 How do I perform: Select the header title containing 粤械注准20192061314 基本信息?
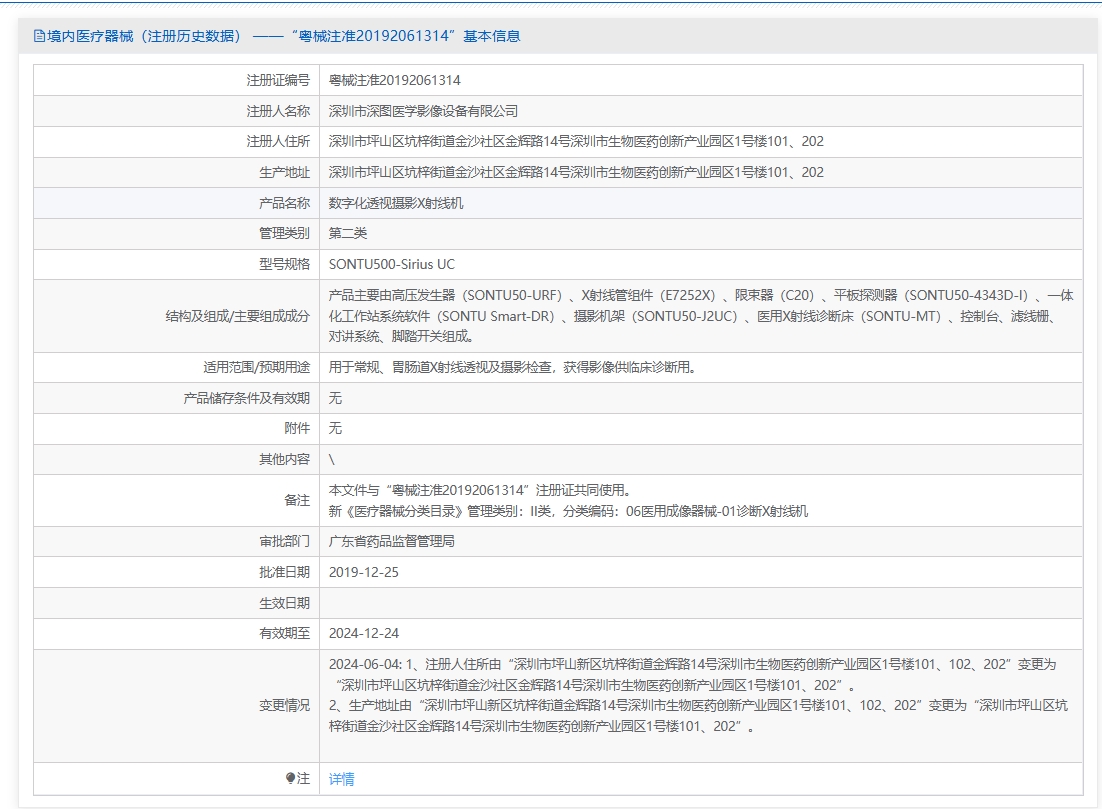(283, 37)
